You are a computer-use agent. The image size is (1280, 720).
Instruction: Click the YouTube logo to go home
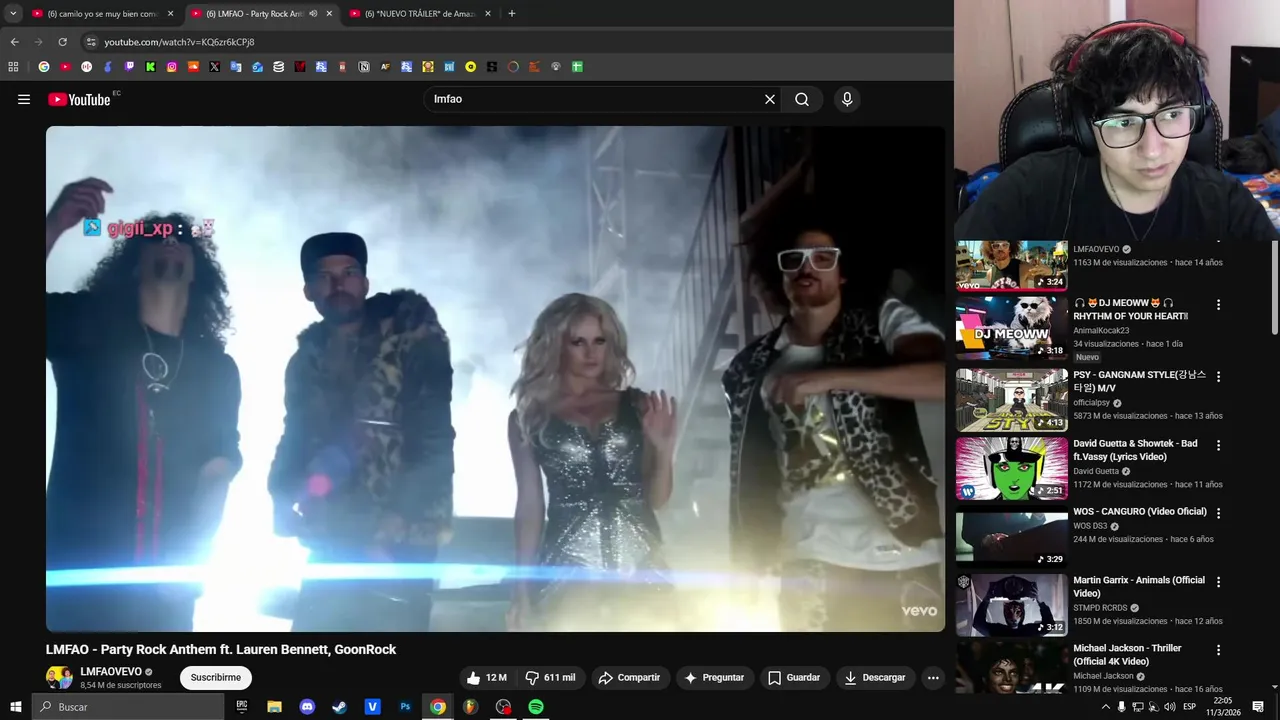click(x=79, y=99)
